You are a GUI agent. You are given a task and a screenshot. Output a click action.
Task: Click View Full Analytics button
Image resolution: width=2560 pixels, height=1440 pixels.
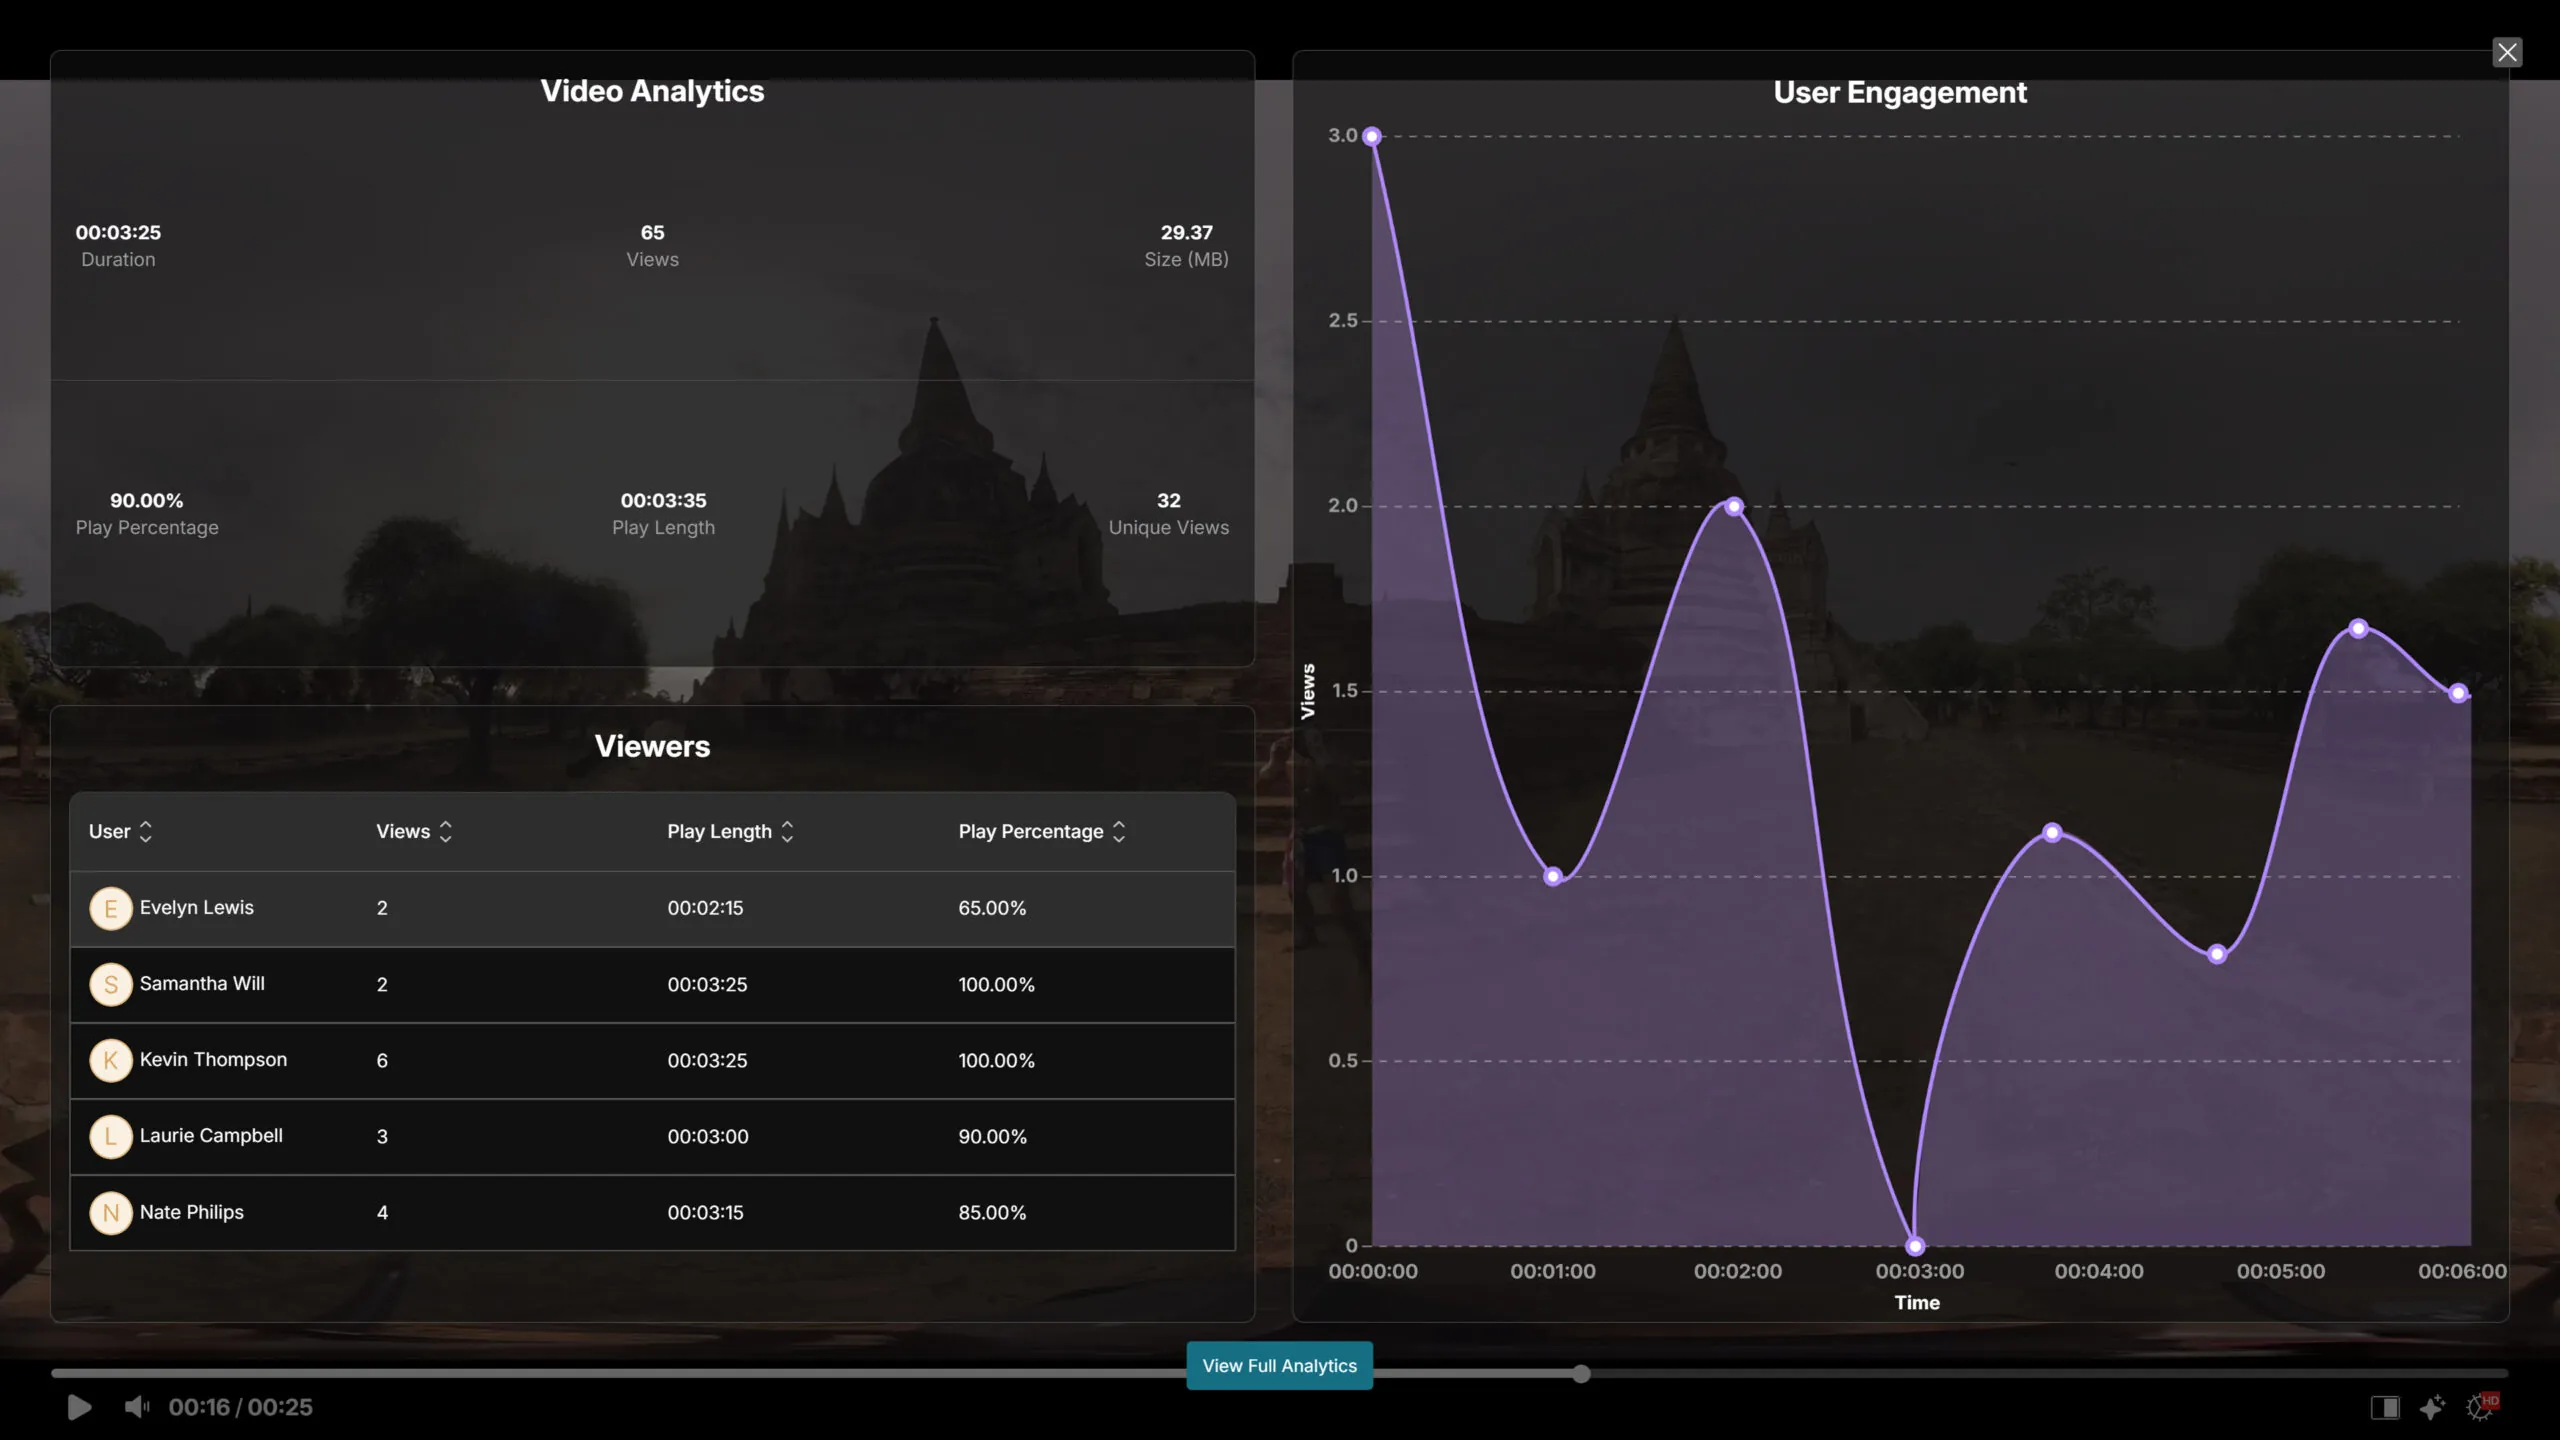pos(1279,1365)
